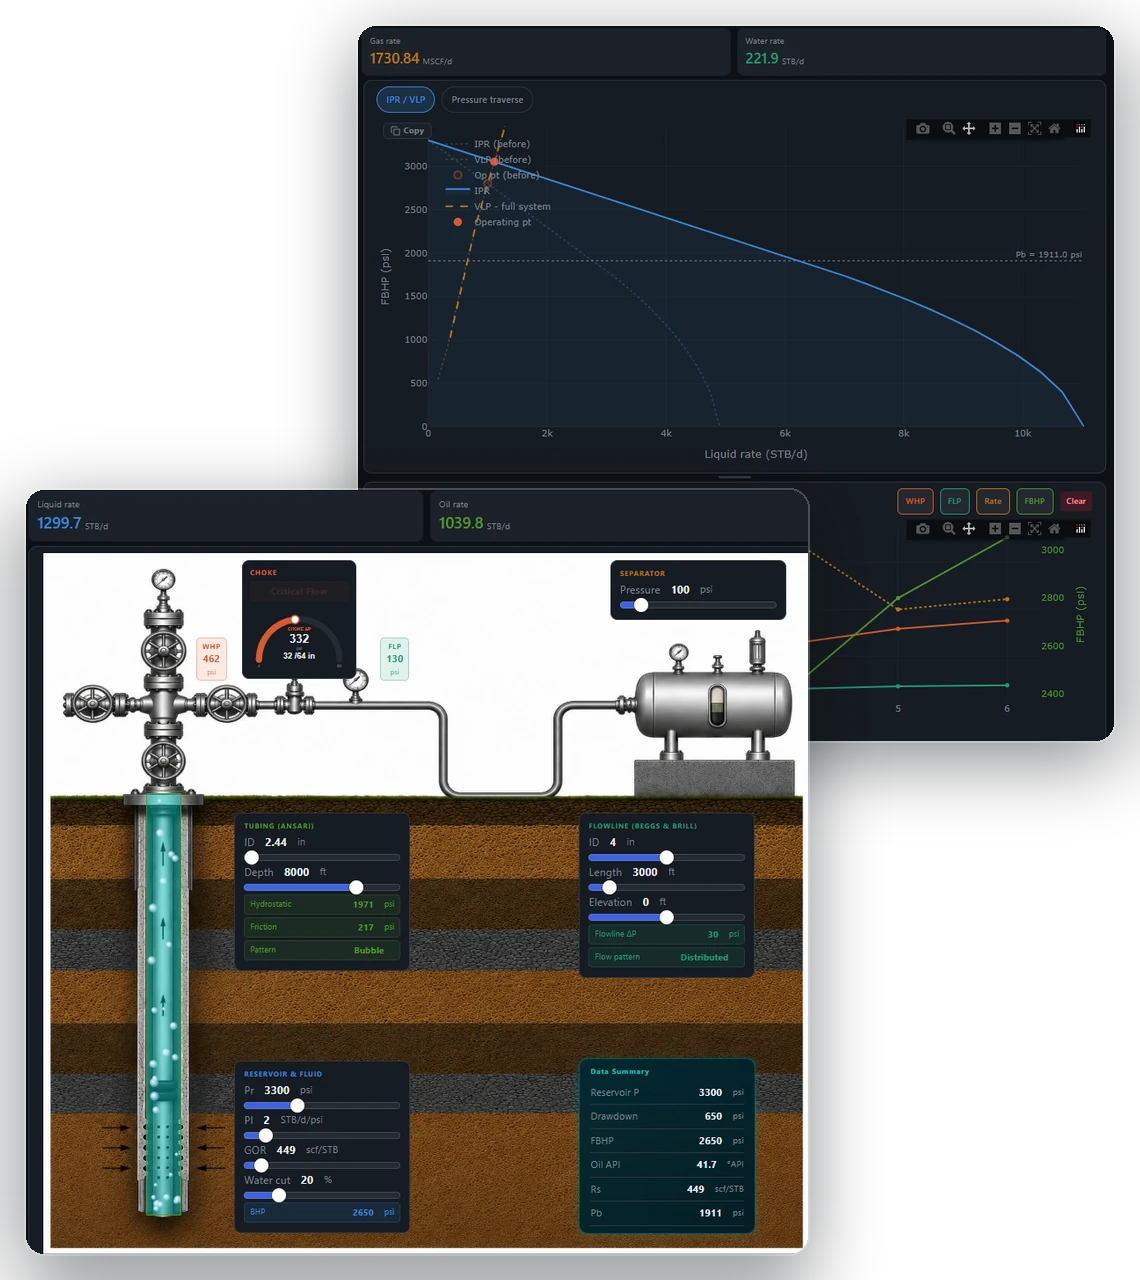Adjust the Flowline Length slider

(666, 887)
